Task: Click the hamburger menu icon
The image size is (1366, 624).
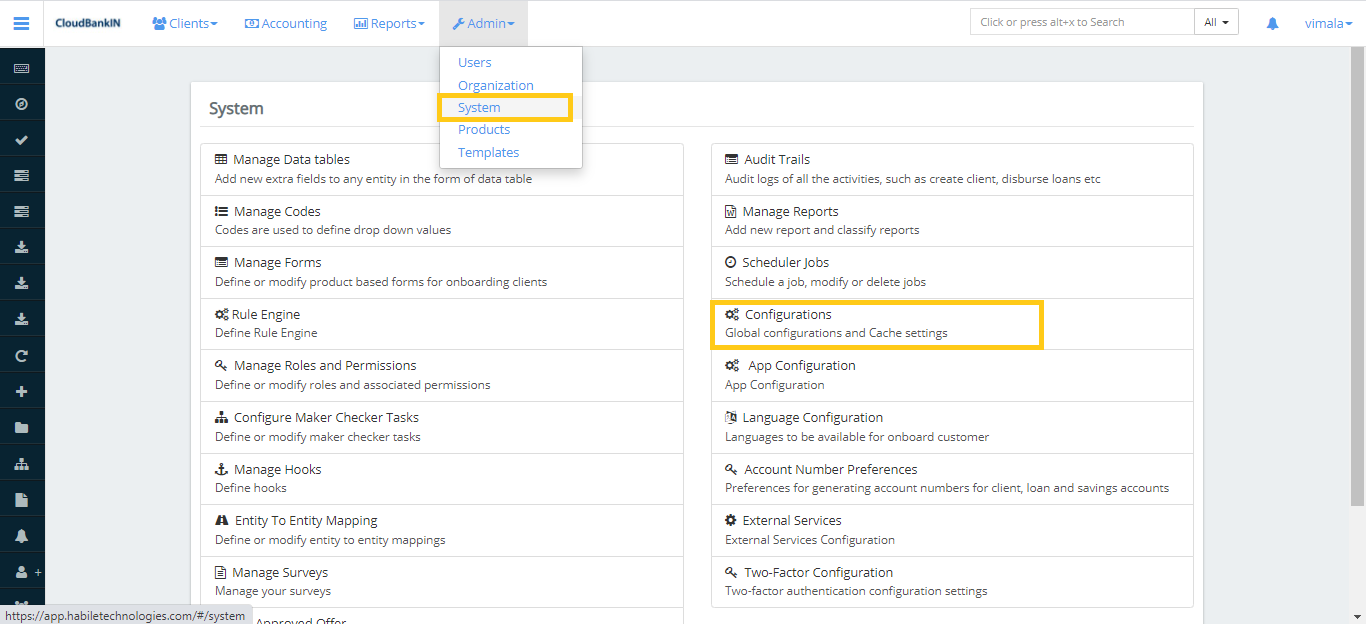Action: 21,23
